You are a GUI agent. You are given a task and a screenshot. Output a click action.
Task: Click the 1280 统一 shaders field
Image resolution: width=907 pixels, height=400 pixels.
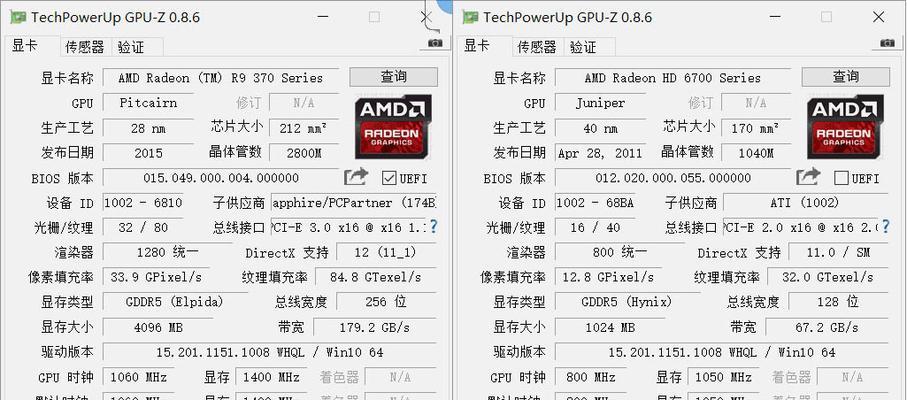click(167, 253)
